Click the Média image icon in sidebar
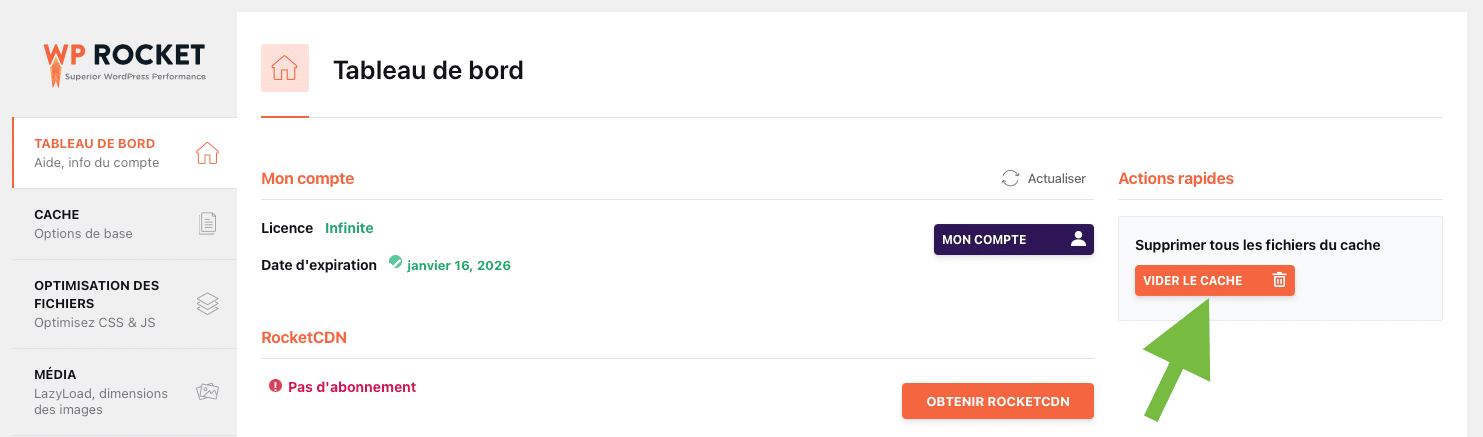 (207, 392)
